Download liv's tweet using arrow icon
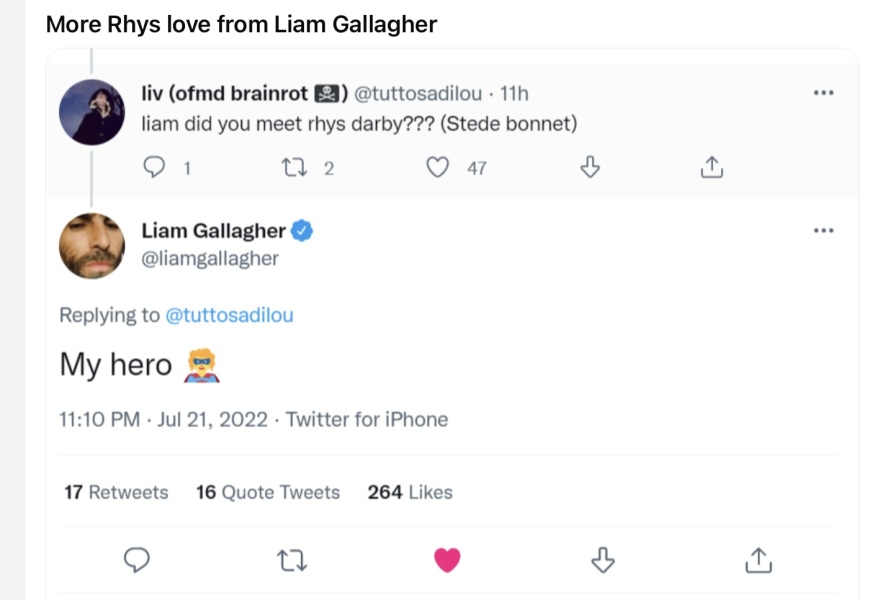The height and width of the screenshot is (600, 875). (x=590, y=168)
